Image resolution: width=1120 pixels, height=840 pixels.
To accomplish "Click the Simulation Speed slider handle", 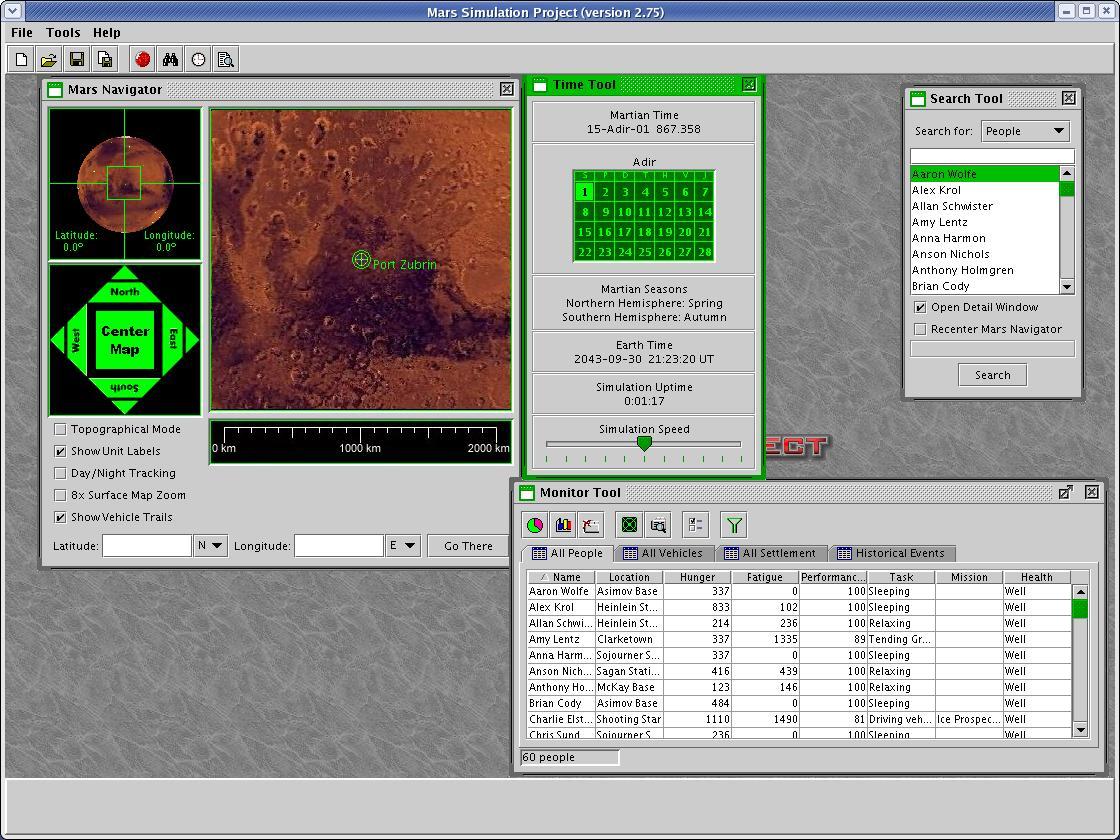I will pyautogui.click(x=645, y=443).
